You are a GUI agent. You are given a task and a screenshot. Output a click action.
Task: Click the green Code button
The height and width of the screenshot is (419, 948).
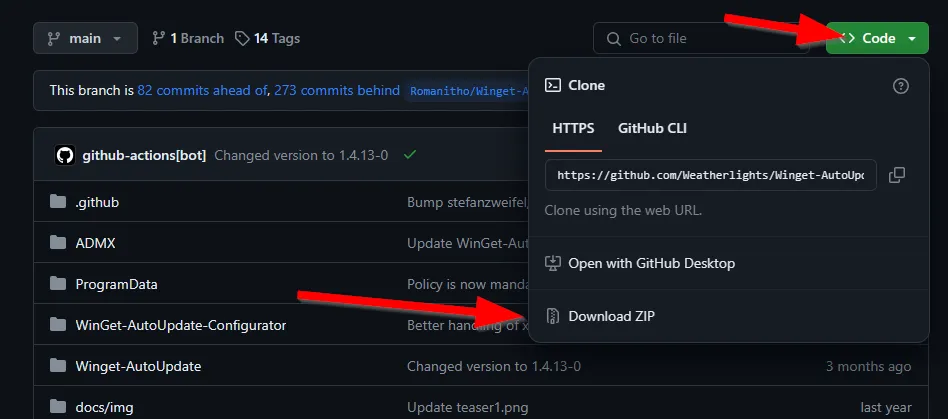(877, 38)
